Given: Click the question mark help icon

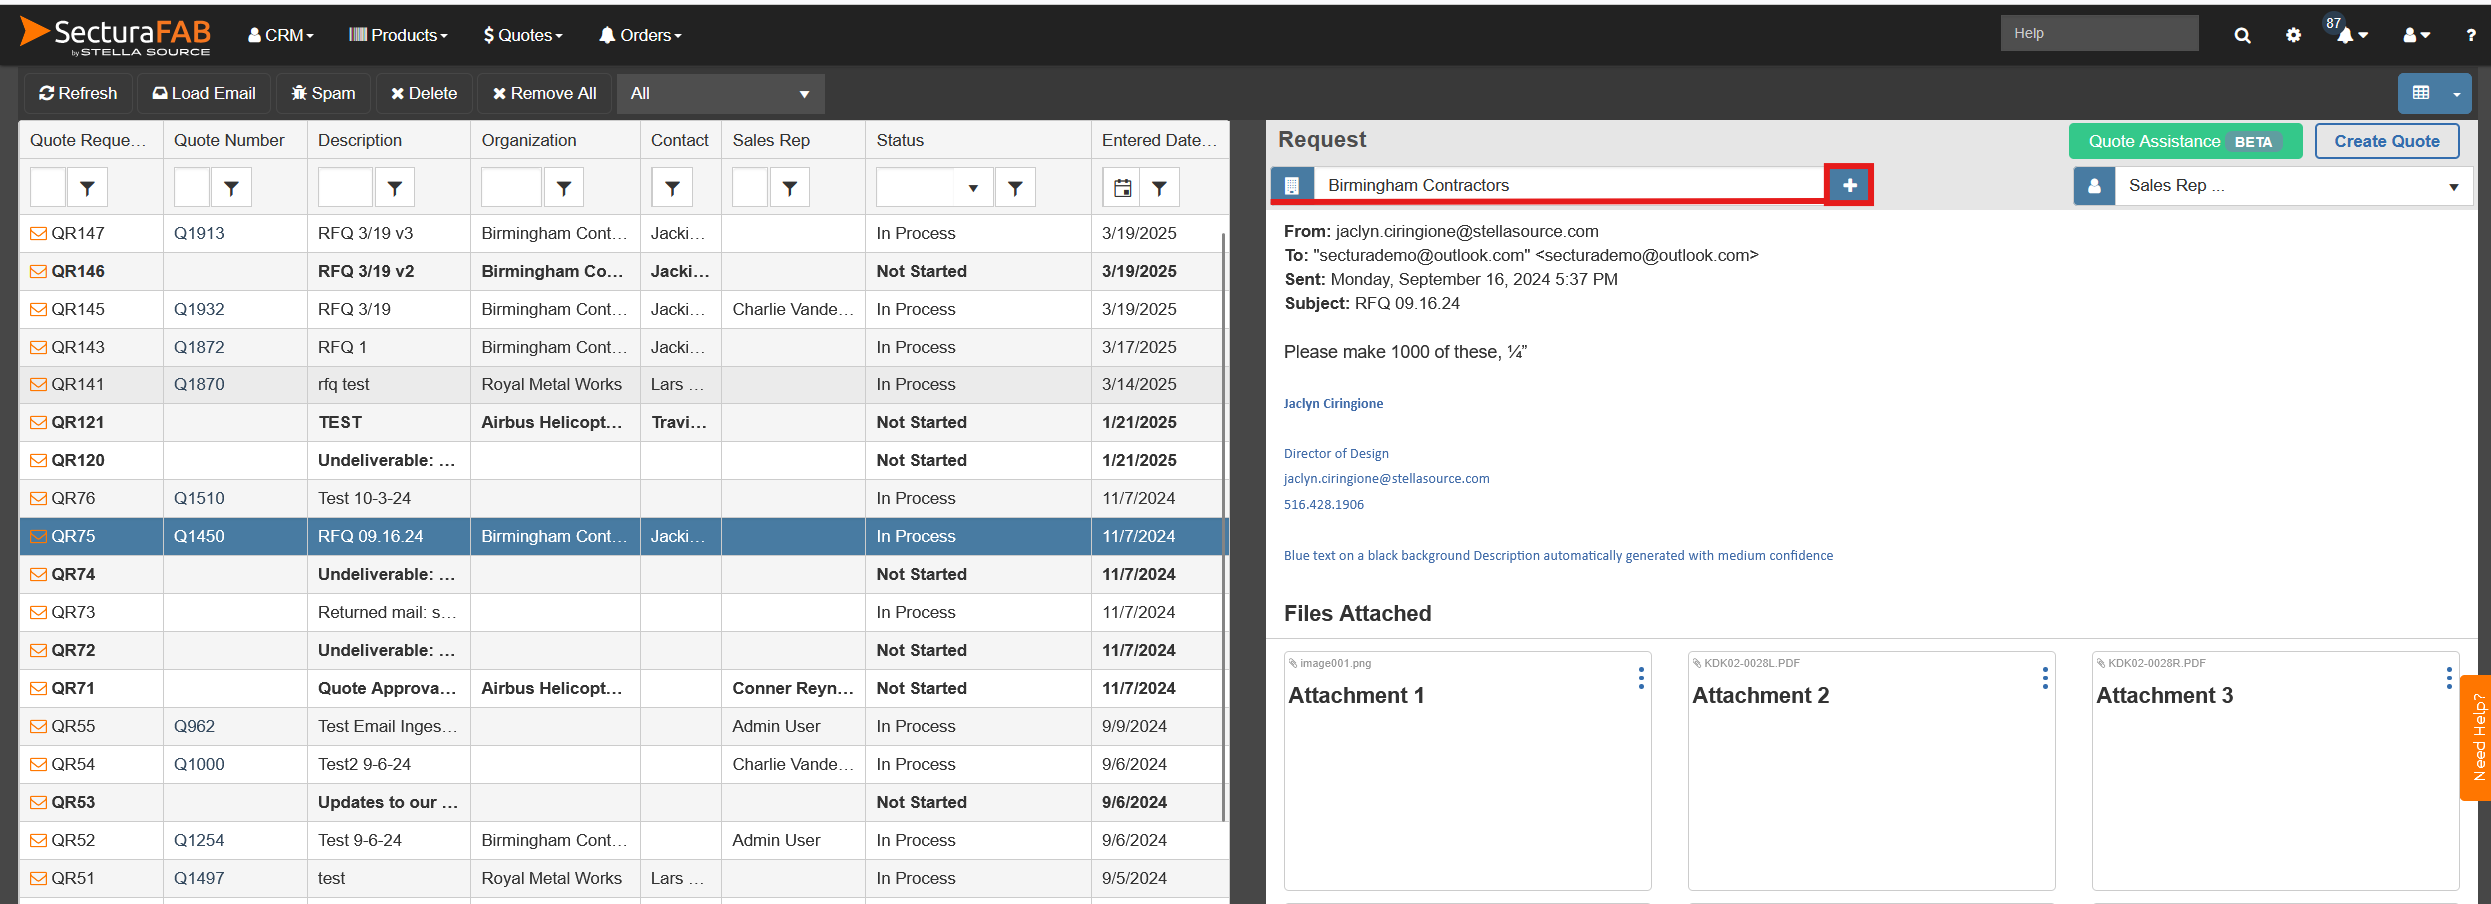Looking at the screenshot, I should 2470,35.
